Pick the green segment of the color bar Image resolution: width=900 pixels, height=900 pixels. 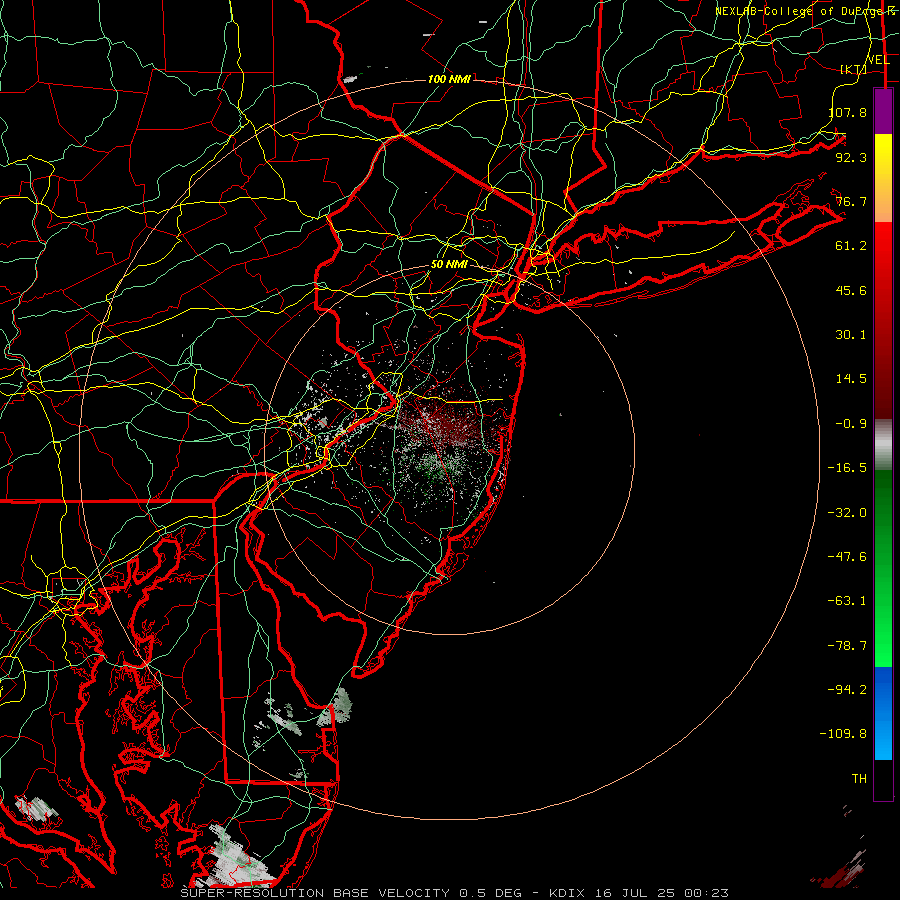pos(883,569)
